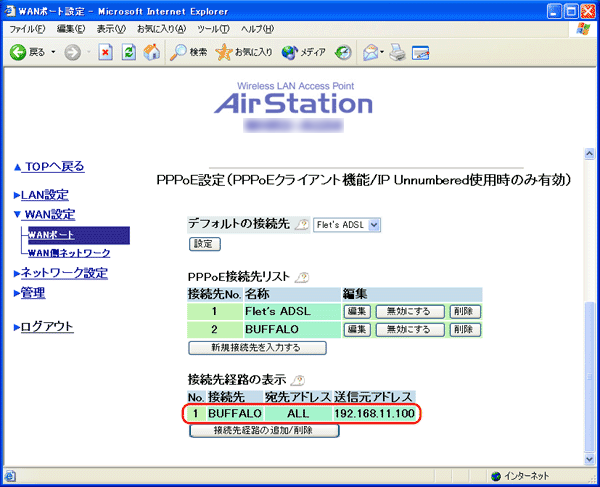Click the vertical scrollbar thumb
Screen dimensions: 600x487
pos(589,376)
